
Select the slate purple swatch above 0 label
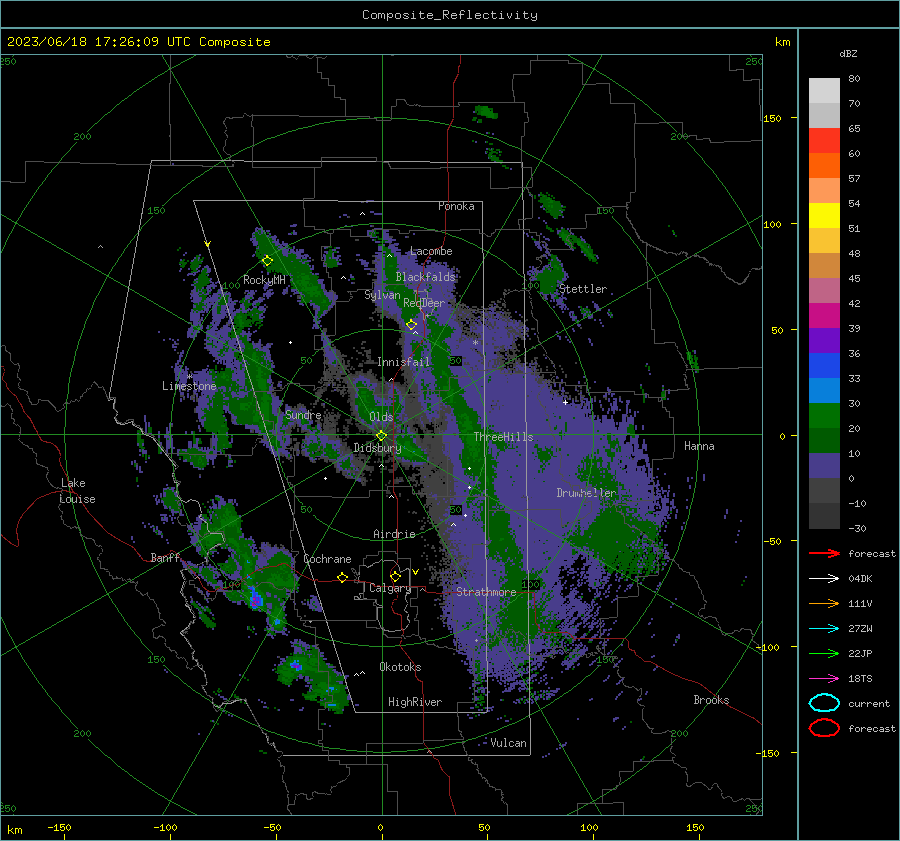824,465
